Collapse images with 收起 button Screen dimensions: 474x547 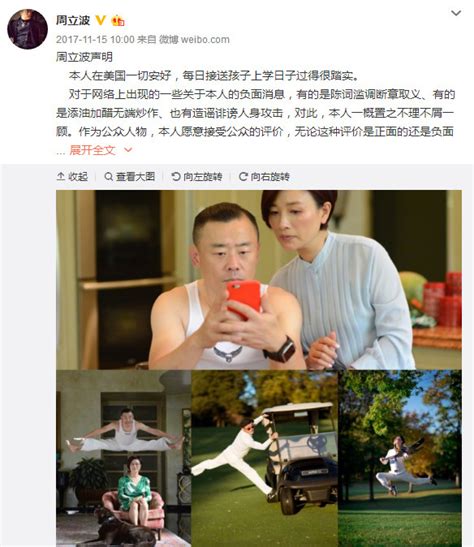(72, 177)
